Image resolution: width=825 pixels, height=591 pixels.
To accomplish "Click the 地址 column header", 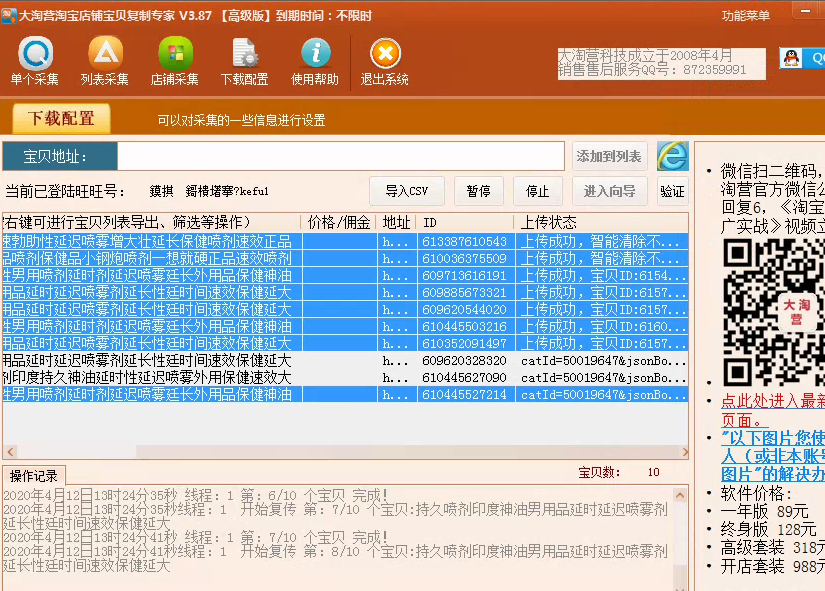I will [x=397, y=223].
